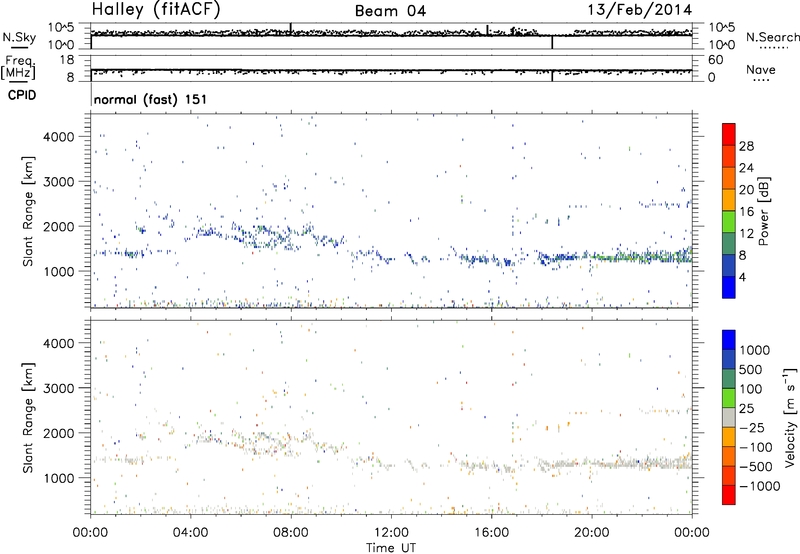Click the 'Freq. [MHz]' axis label
The width and height of the screenshot is (800, 554).
18,68
